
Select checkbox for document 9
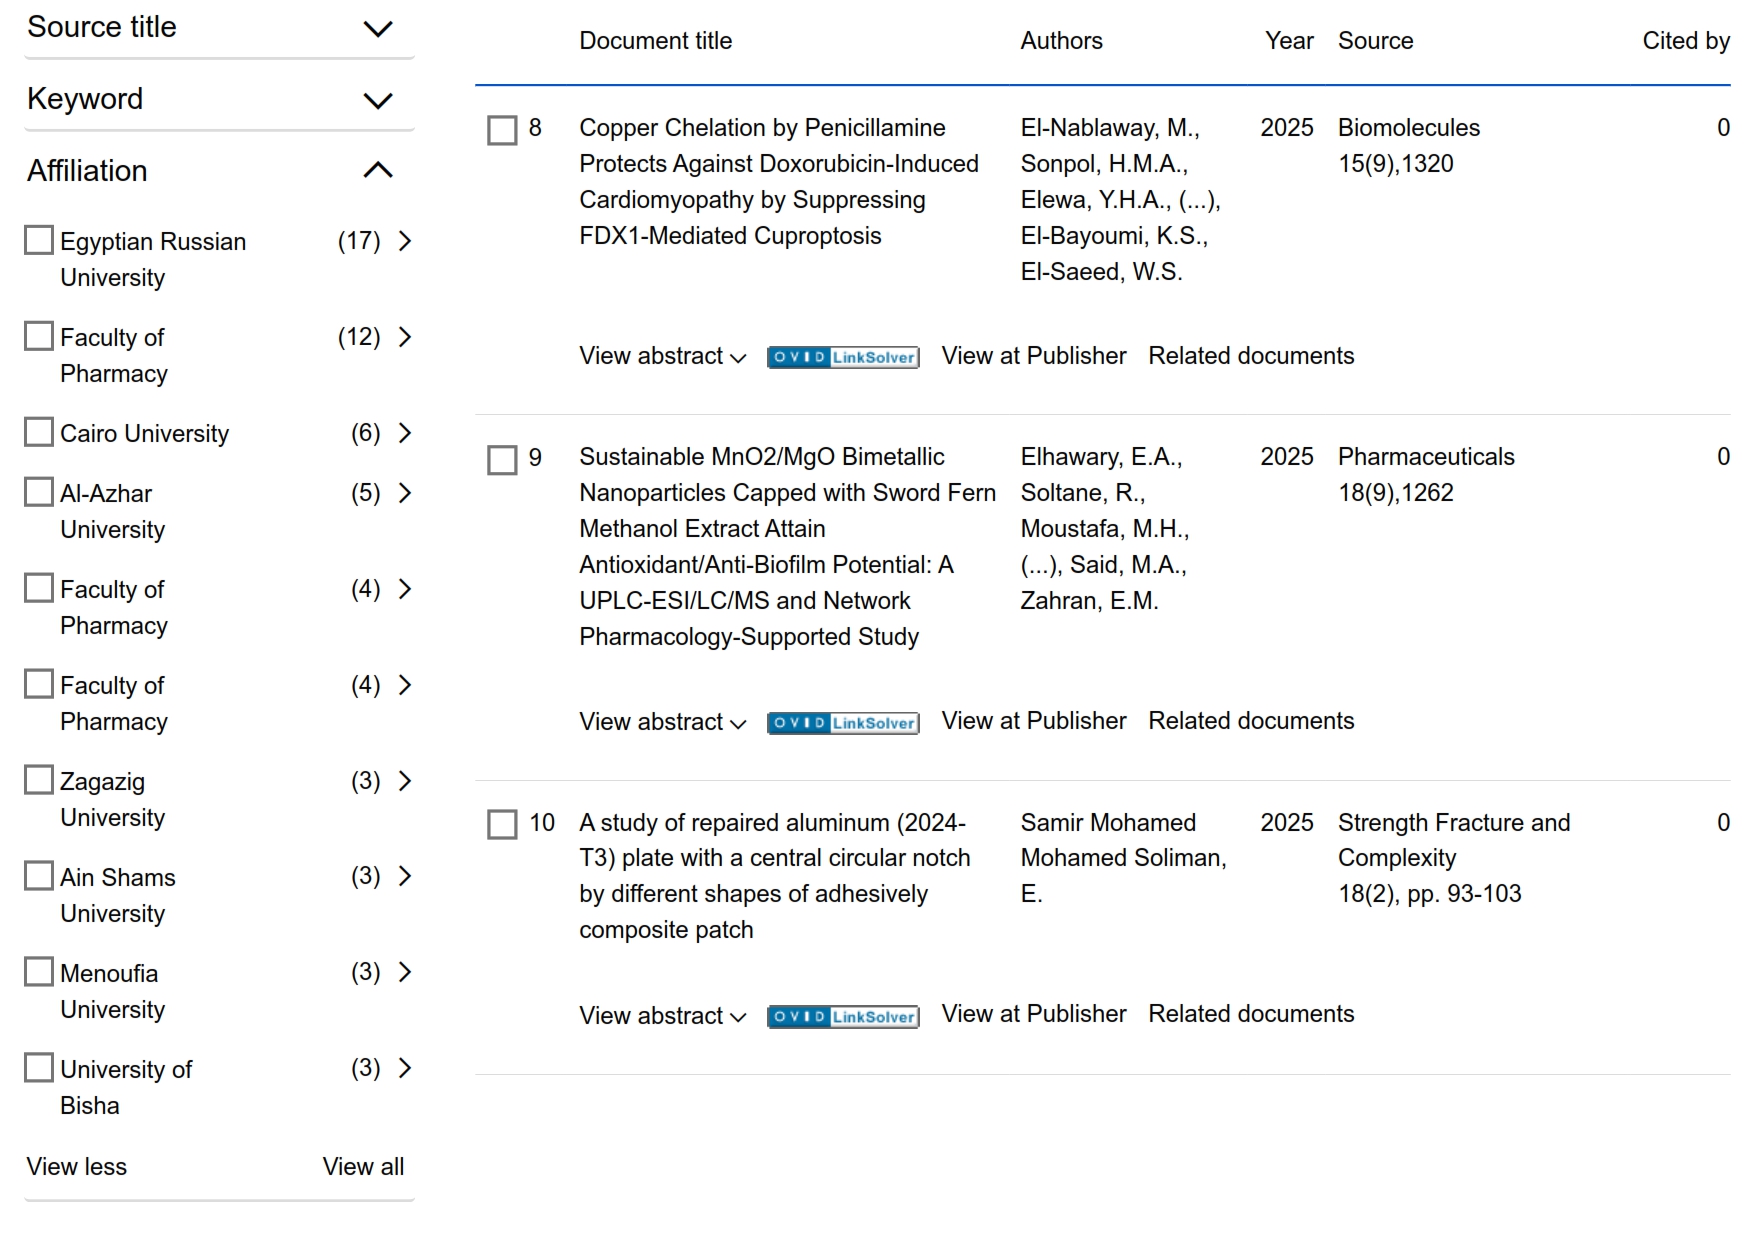click(x=502, y=460)
